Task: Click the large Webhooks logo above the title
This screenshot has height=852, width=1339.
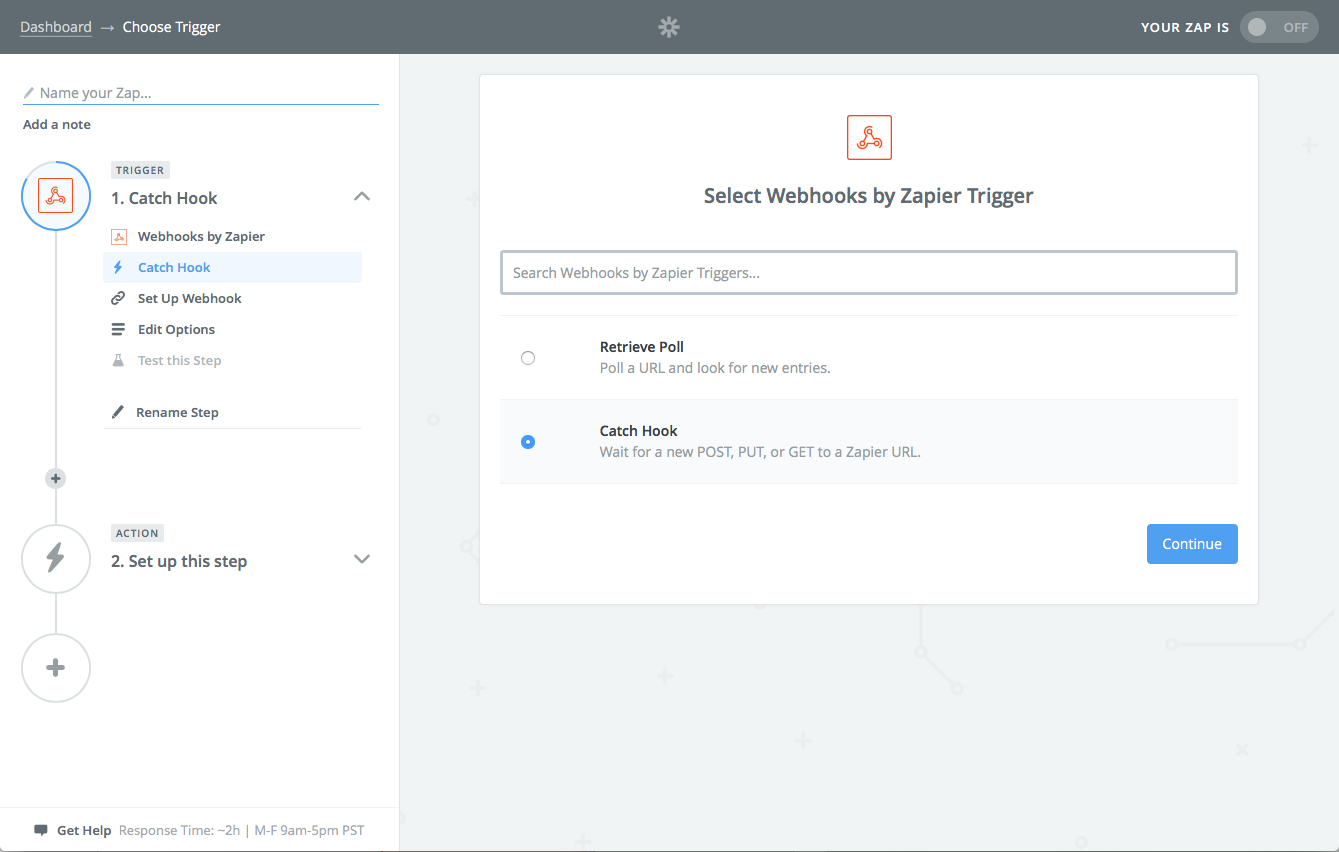Action: 869,137
